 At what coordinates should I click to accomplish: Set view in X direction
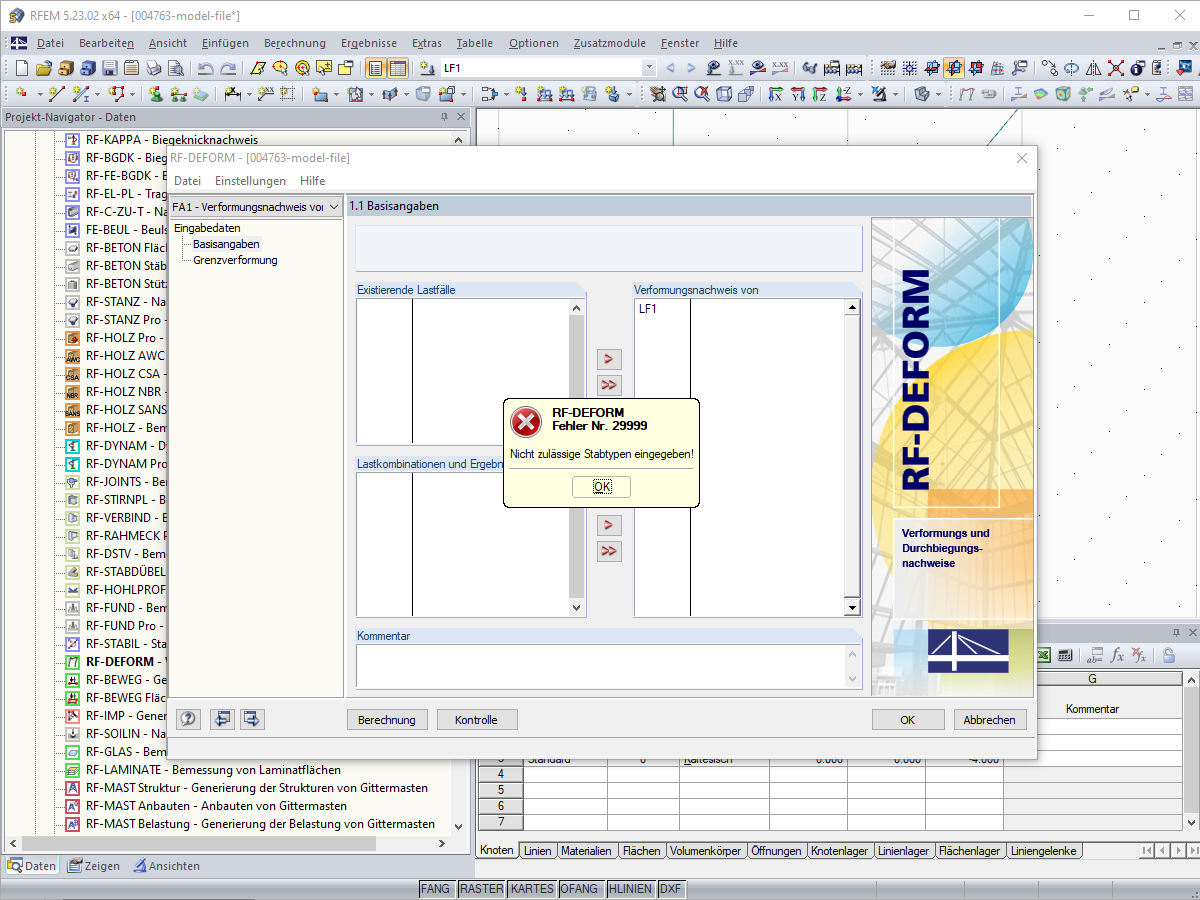776,94
